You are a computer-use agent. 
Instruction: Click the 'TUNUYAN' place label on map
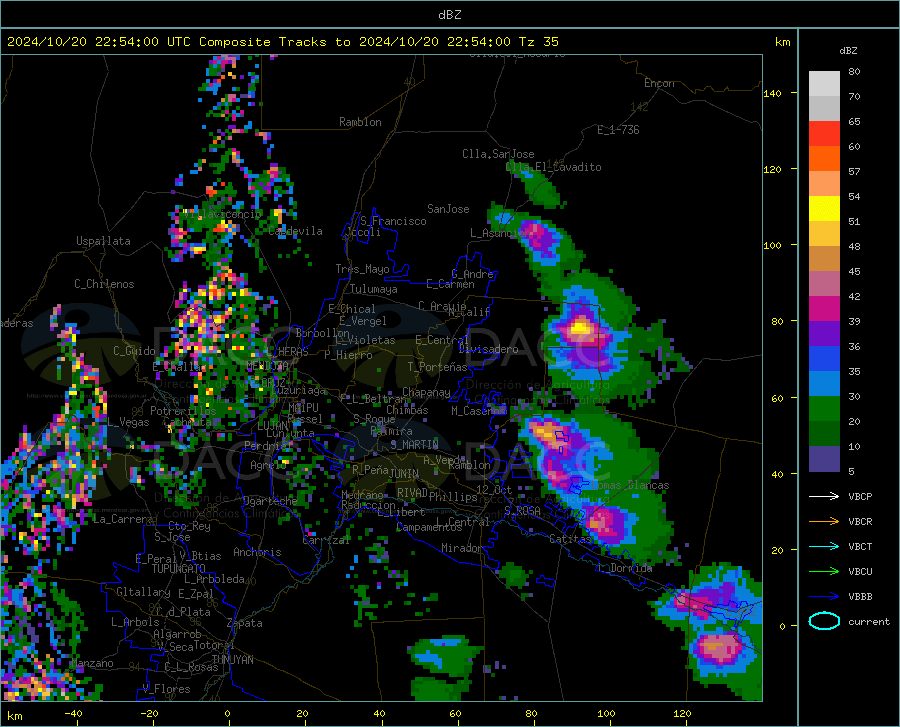(x=232, y=660)
